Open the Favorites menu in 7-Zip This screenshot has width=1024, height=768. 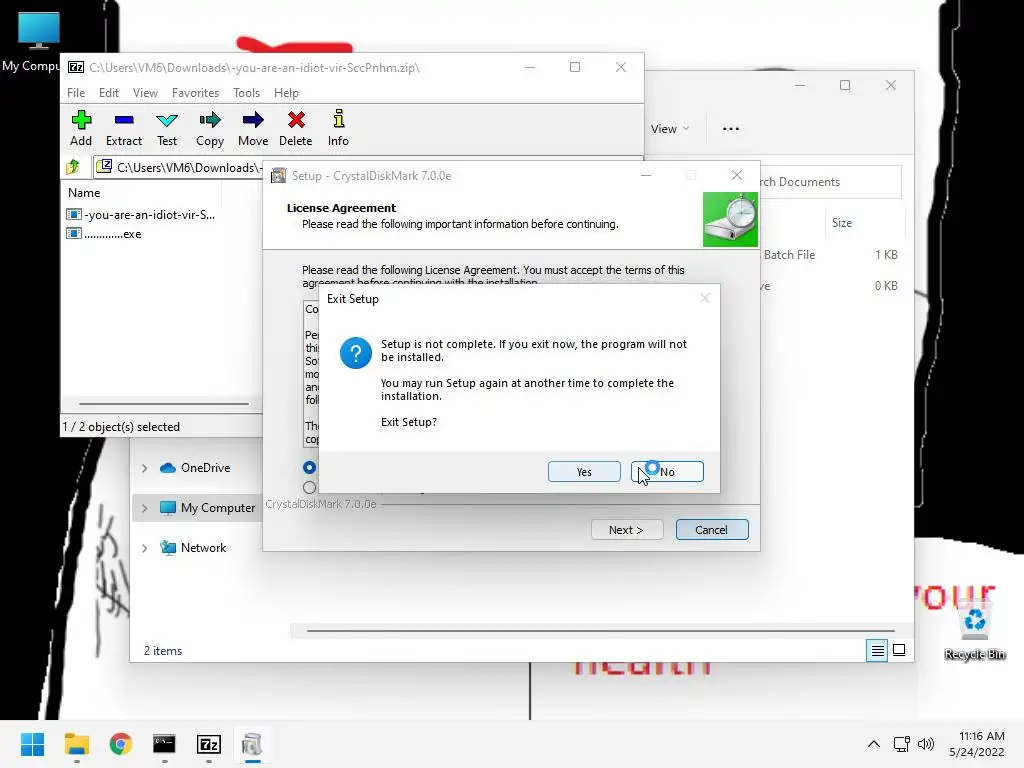click(x=195, y=93)
